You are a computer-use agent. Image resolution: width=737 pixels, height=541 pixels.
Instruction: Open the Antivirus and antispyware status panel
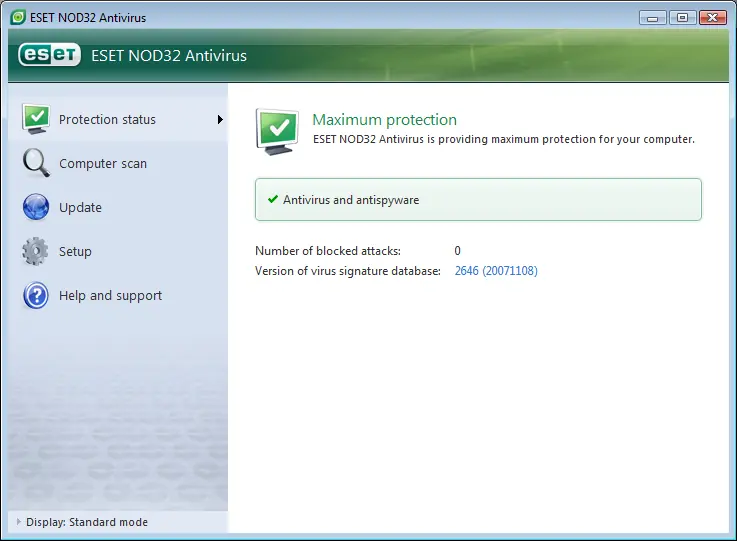[478, 199]
